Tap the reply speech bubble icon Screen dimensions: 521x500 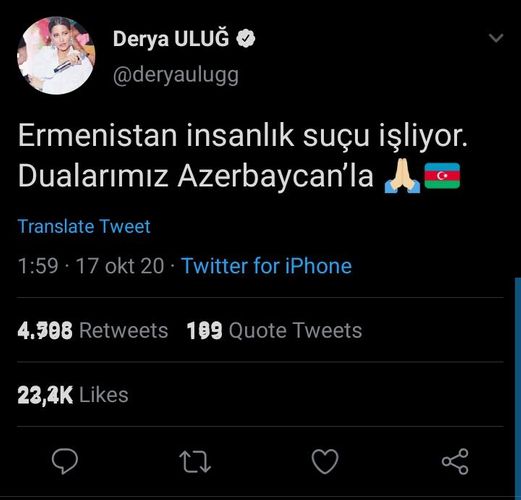point(65,461)
